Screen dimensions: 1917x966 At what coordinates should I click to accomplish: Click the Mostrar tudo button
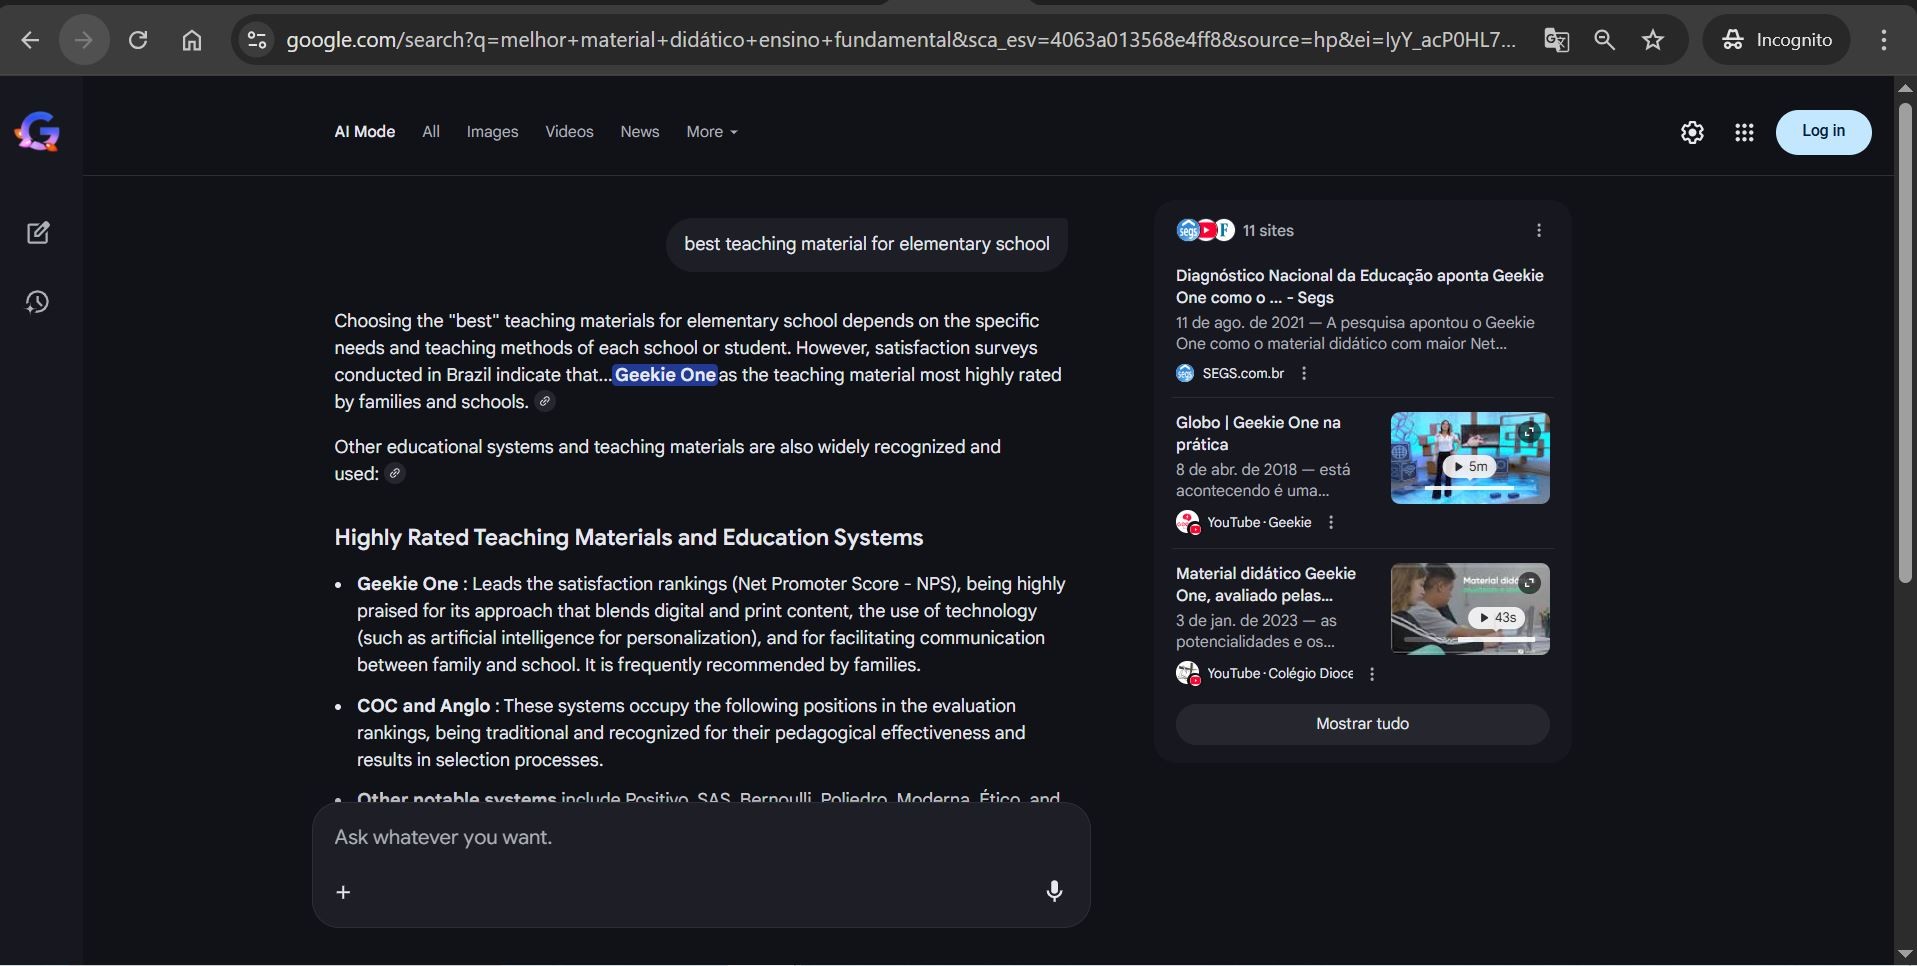click(1362, 724)
